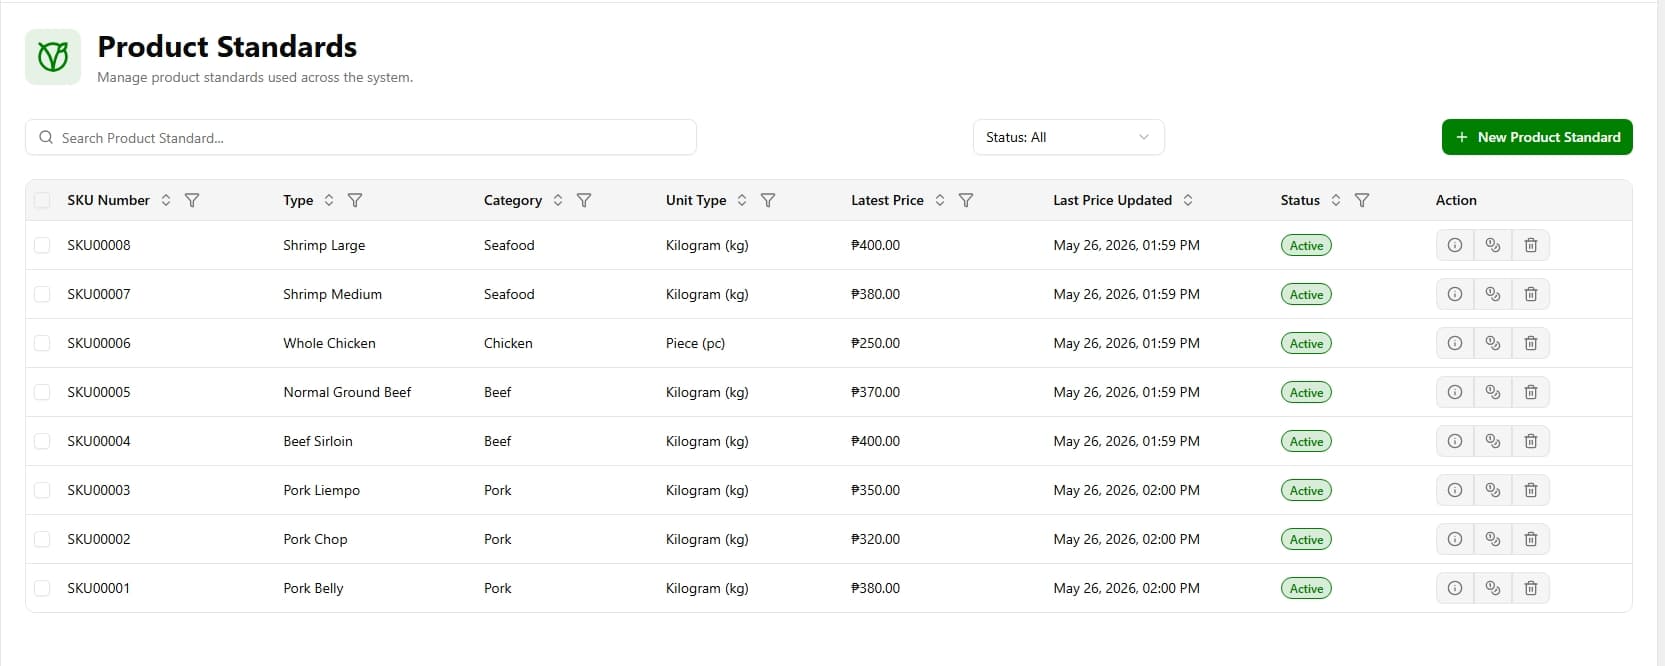Update price (coins icon) for SKU00005
1665x666 pixels.
click(x=1493, y=392)
